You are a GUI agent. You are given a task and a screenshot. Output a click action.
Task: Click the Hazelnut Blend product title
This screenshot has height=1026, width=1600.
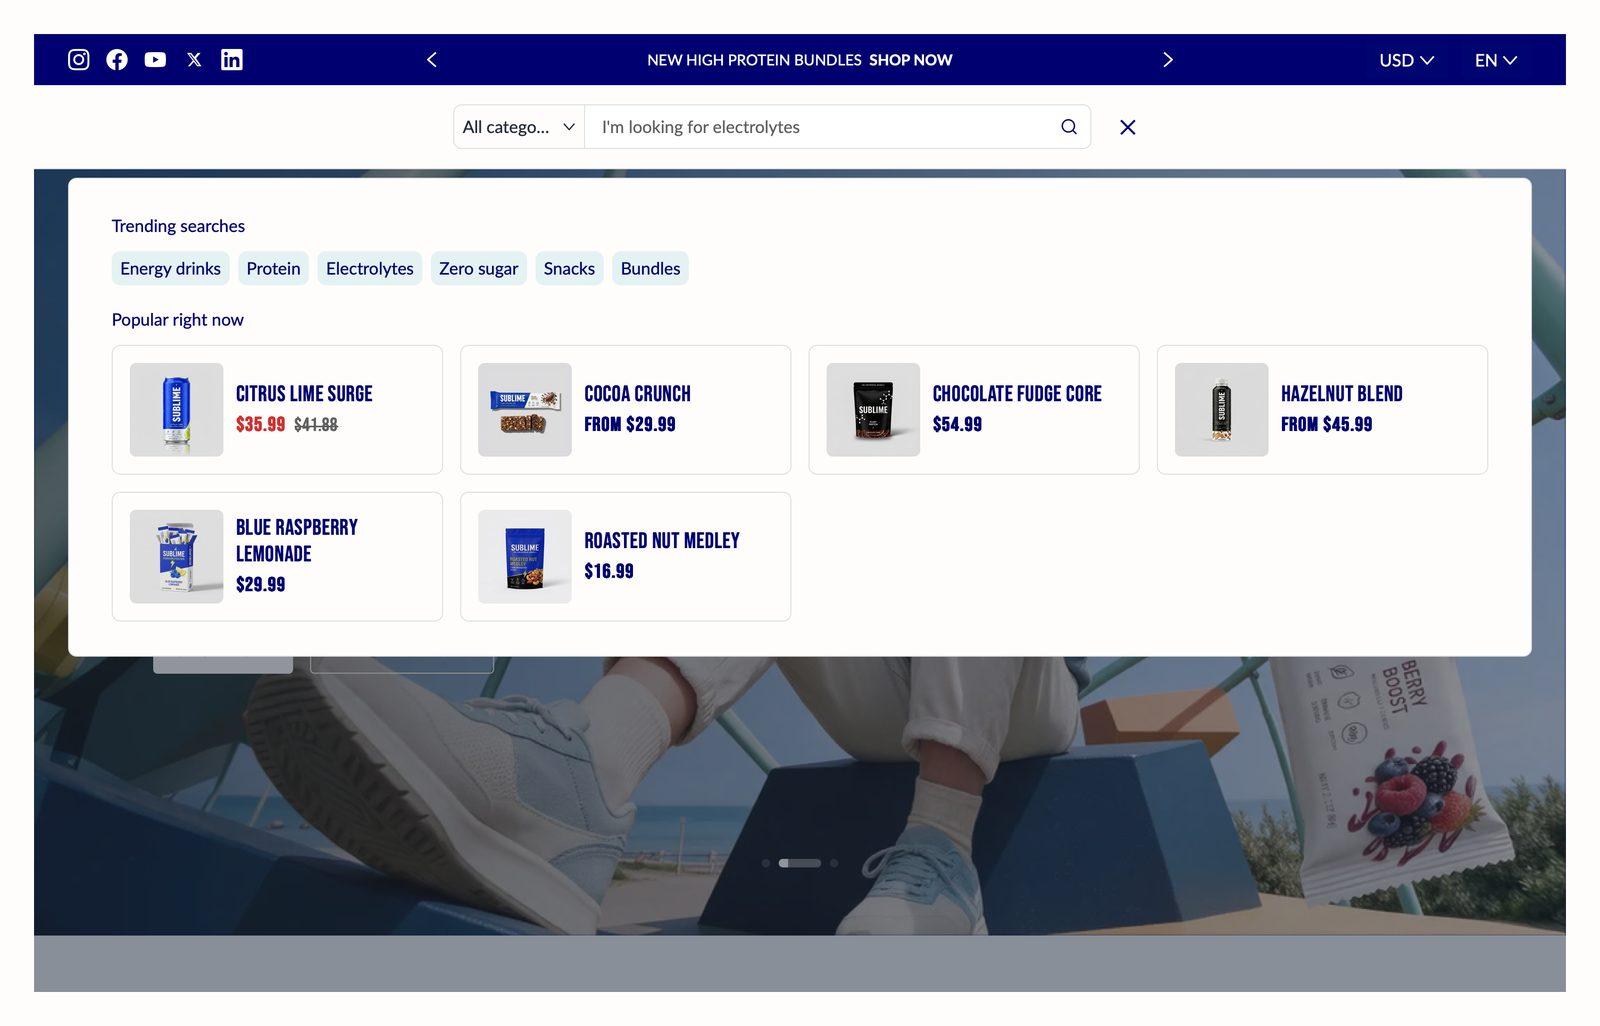pos(1342,394)
